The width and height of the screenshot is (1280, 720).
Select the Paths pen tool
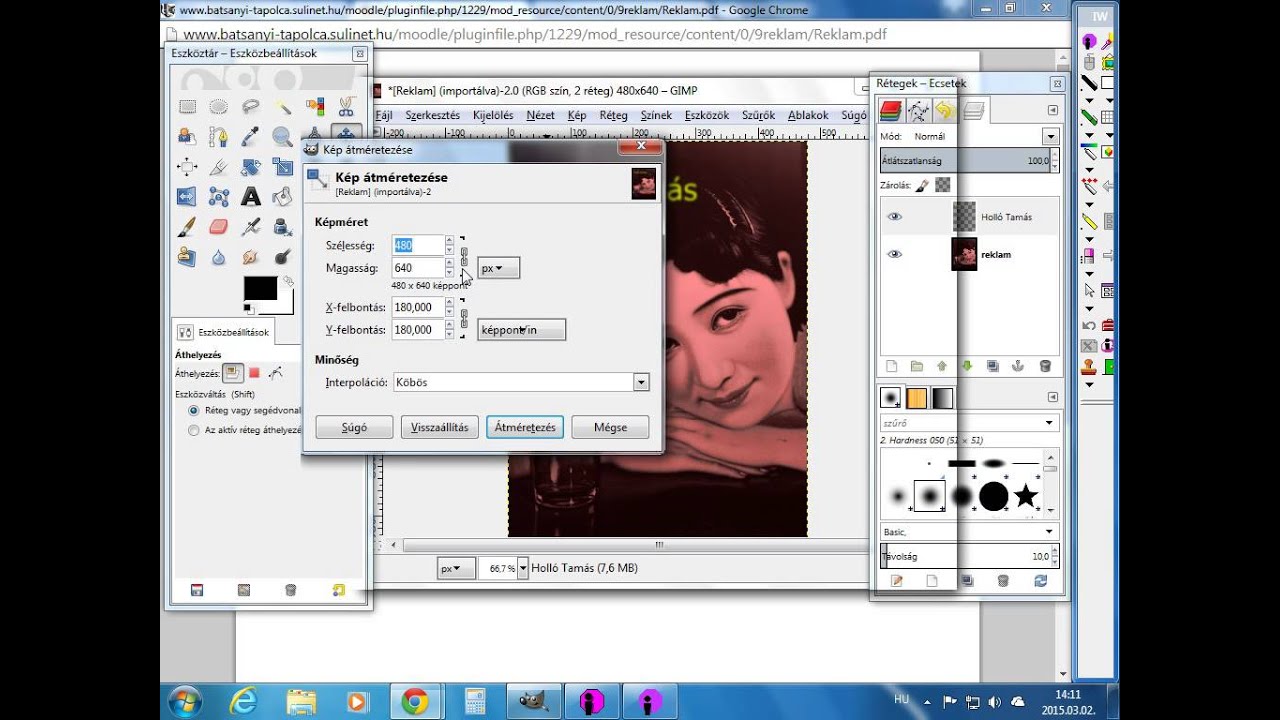[x=218, y=137]
